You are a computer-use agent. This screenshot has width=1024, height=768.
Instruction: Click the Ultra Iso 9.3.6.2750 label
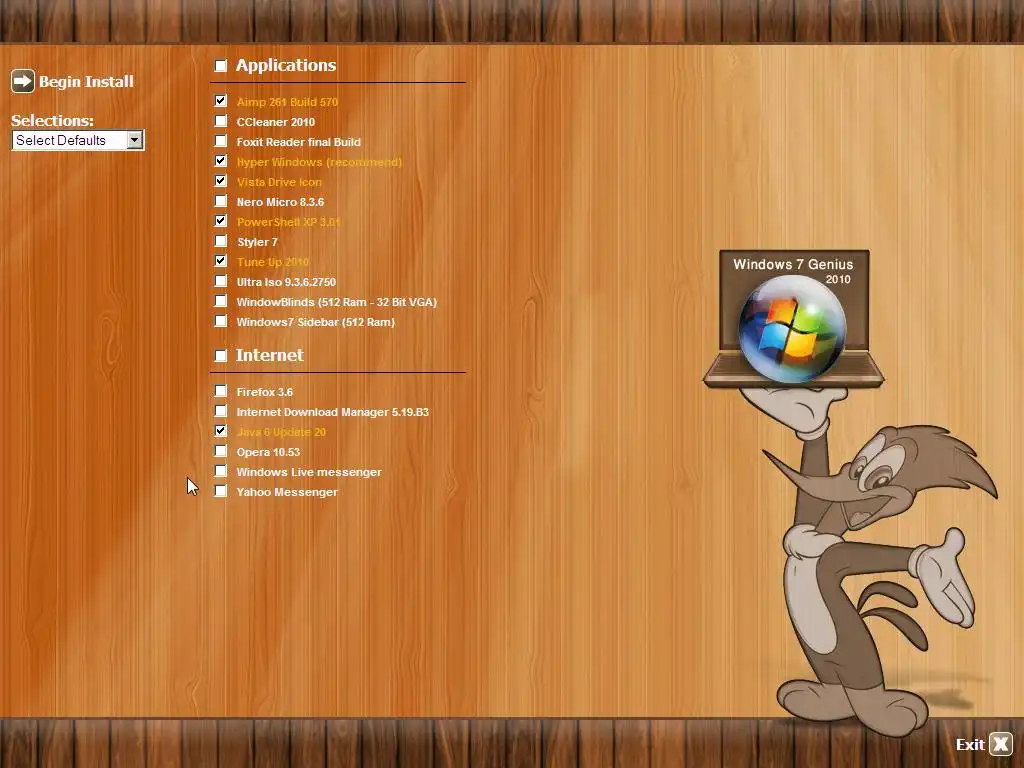pos(286,282)
